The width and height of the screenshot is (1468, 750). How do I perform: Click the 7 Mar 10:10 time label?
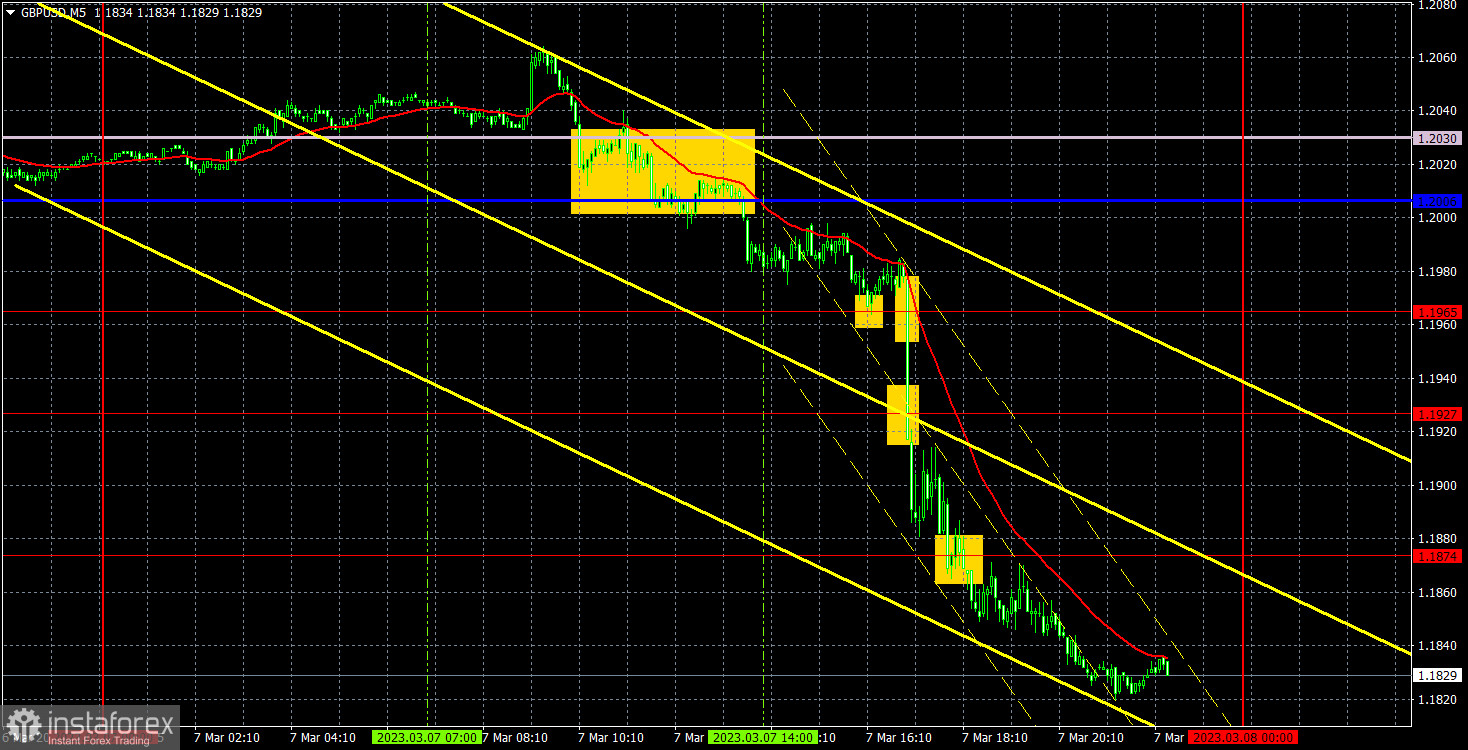point(611,738)
